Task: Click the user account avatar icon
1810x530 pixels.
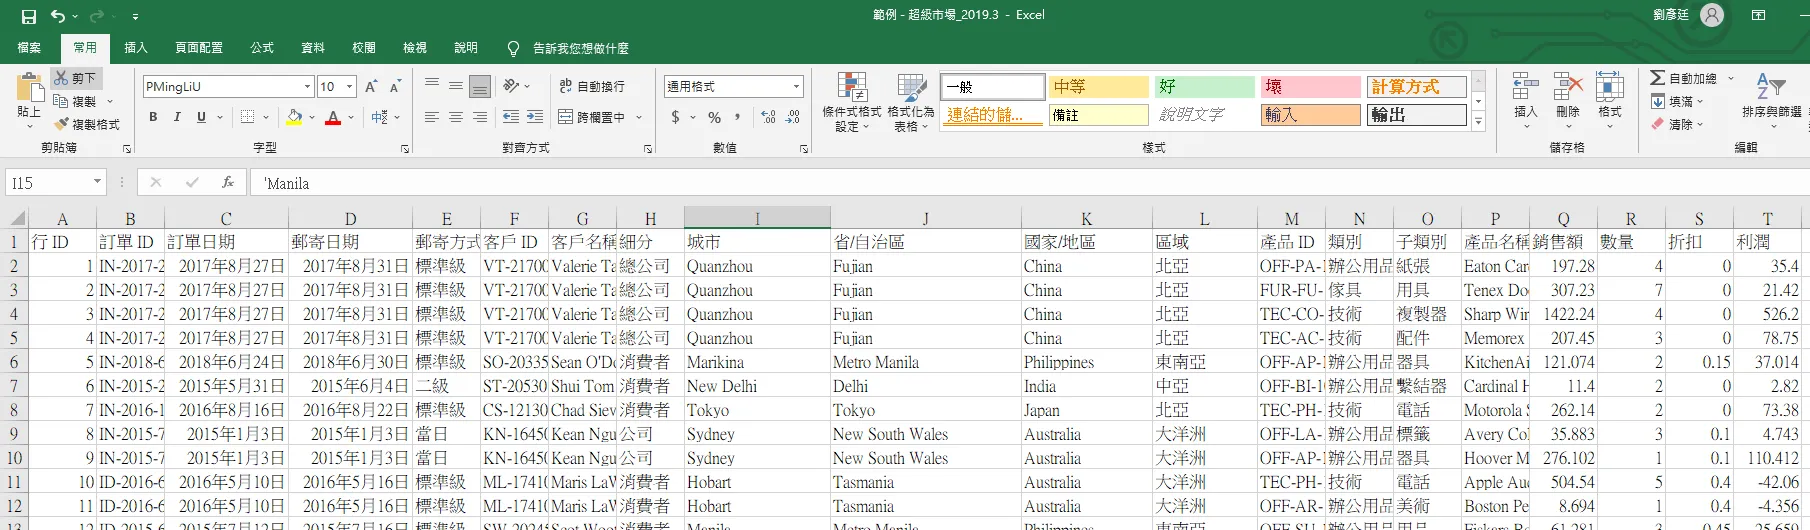Action: click(1712, 15)
